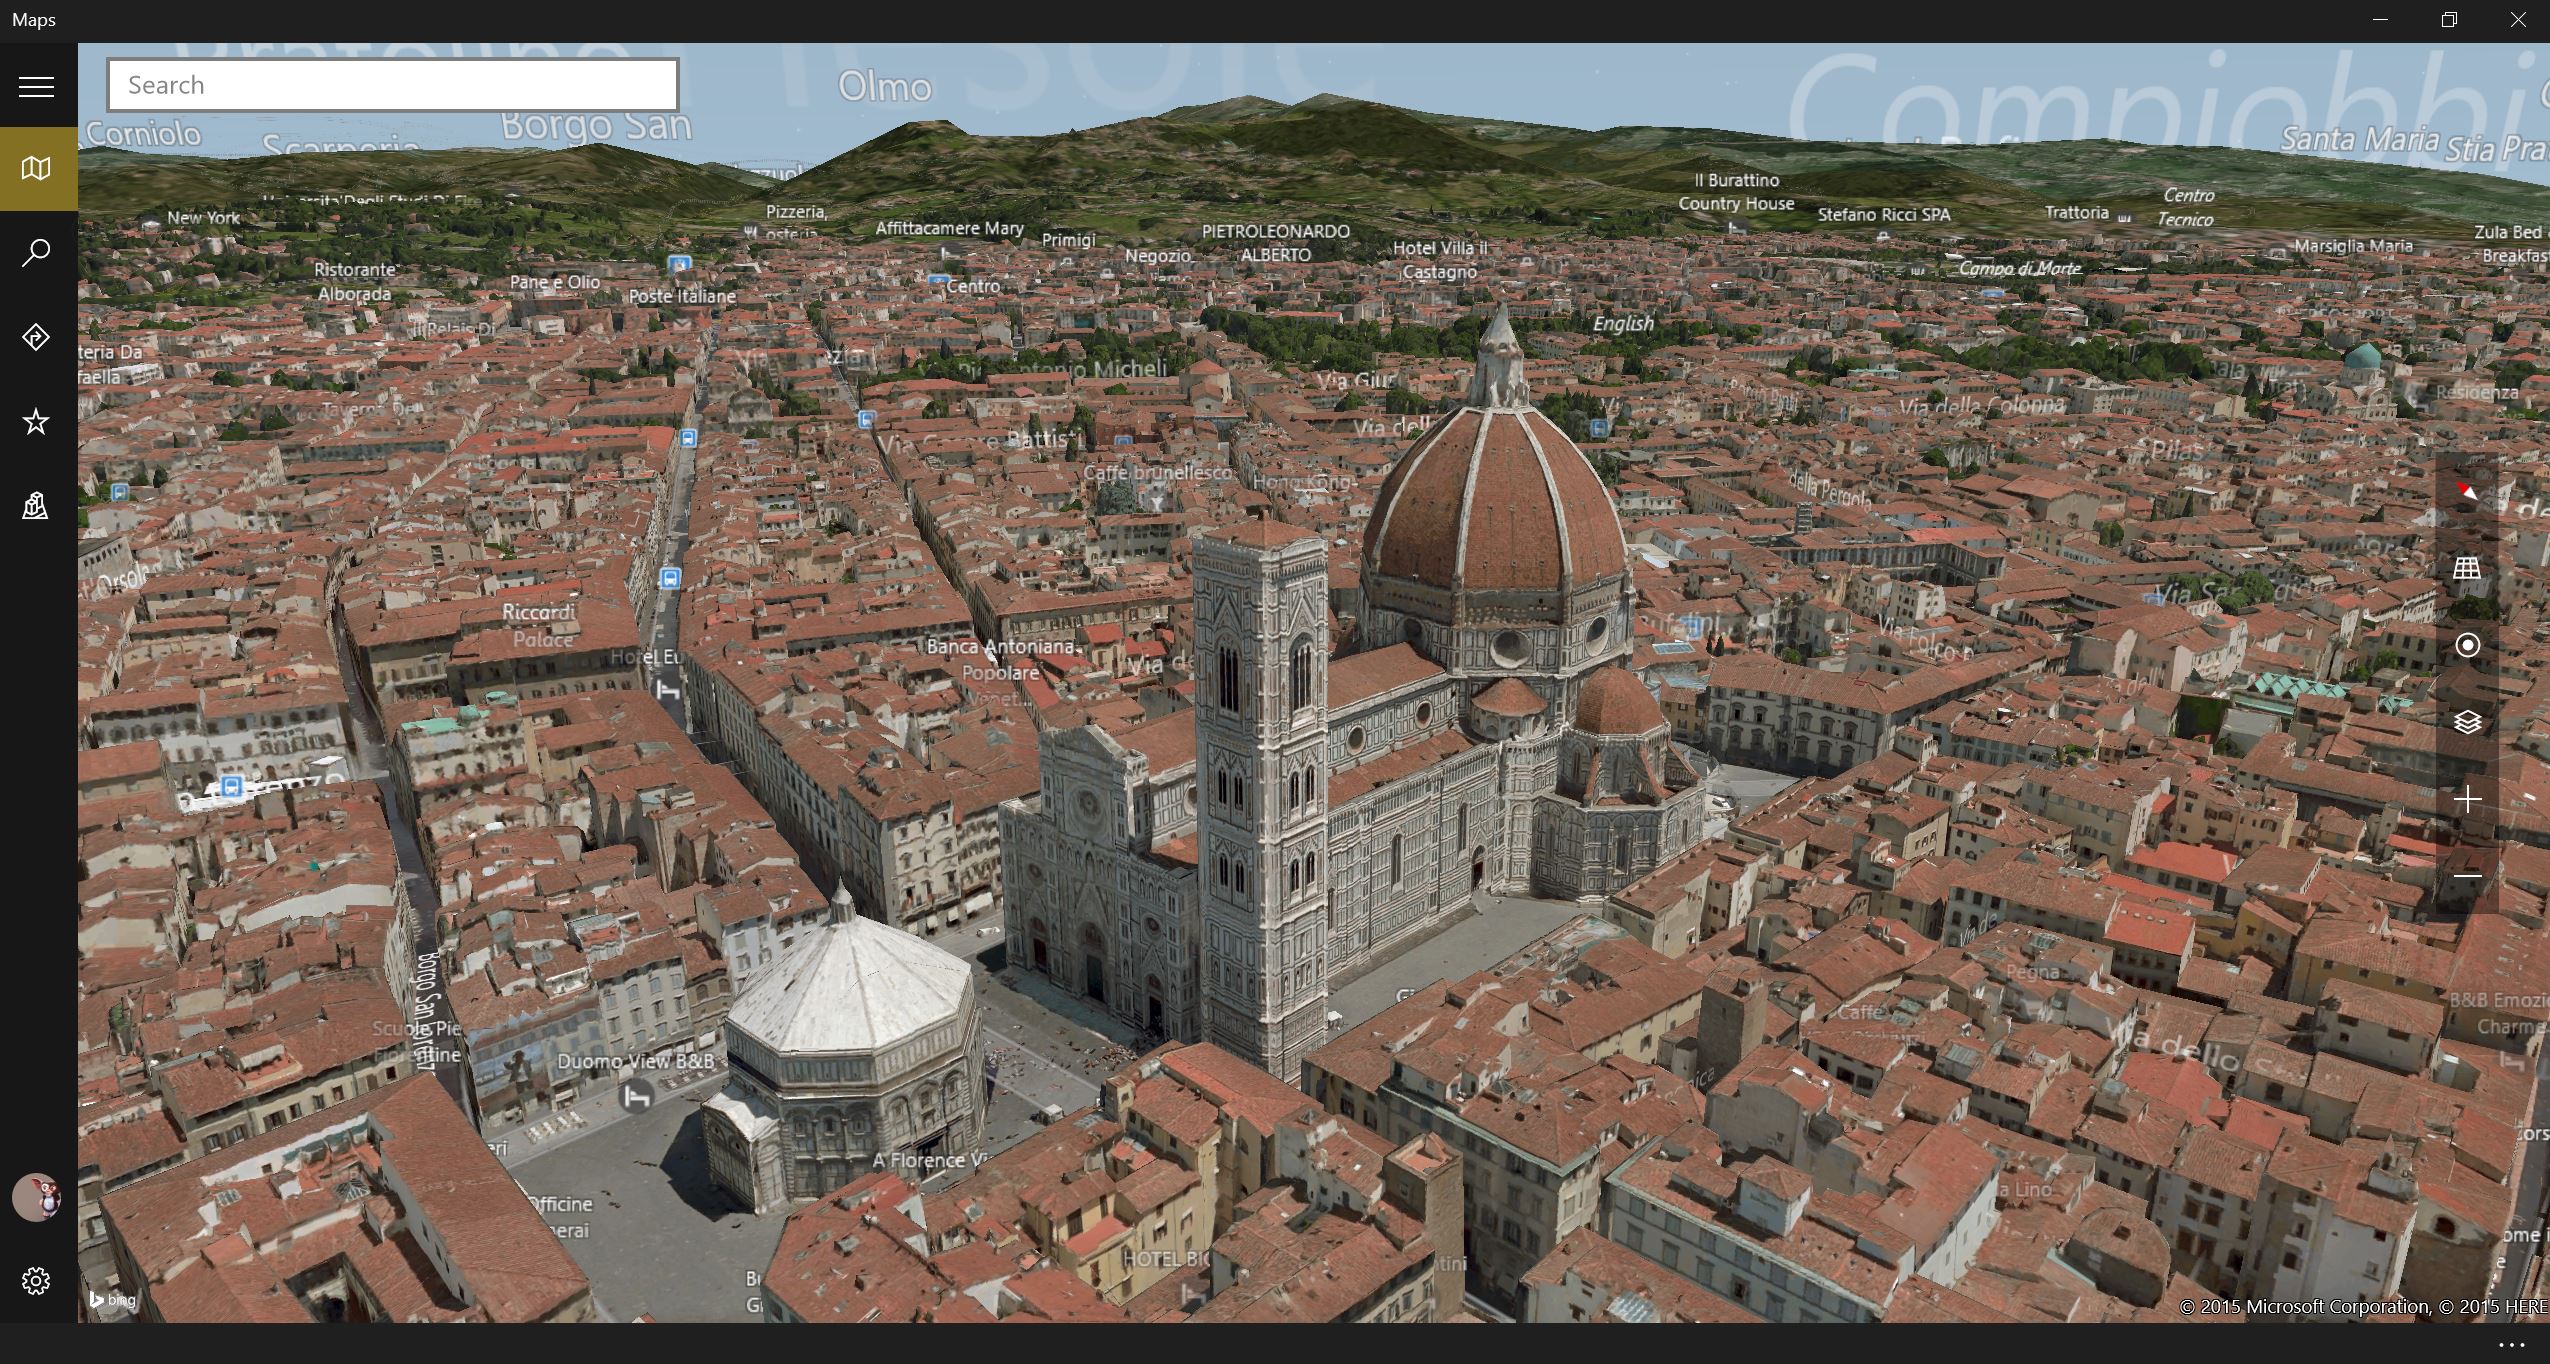Expand the more options ellipsis
The width and height of the screenshot is (2550, 1364).
tap(2510, 1345)
